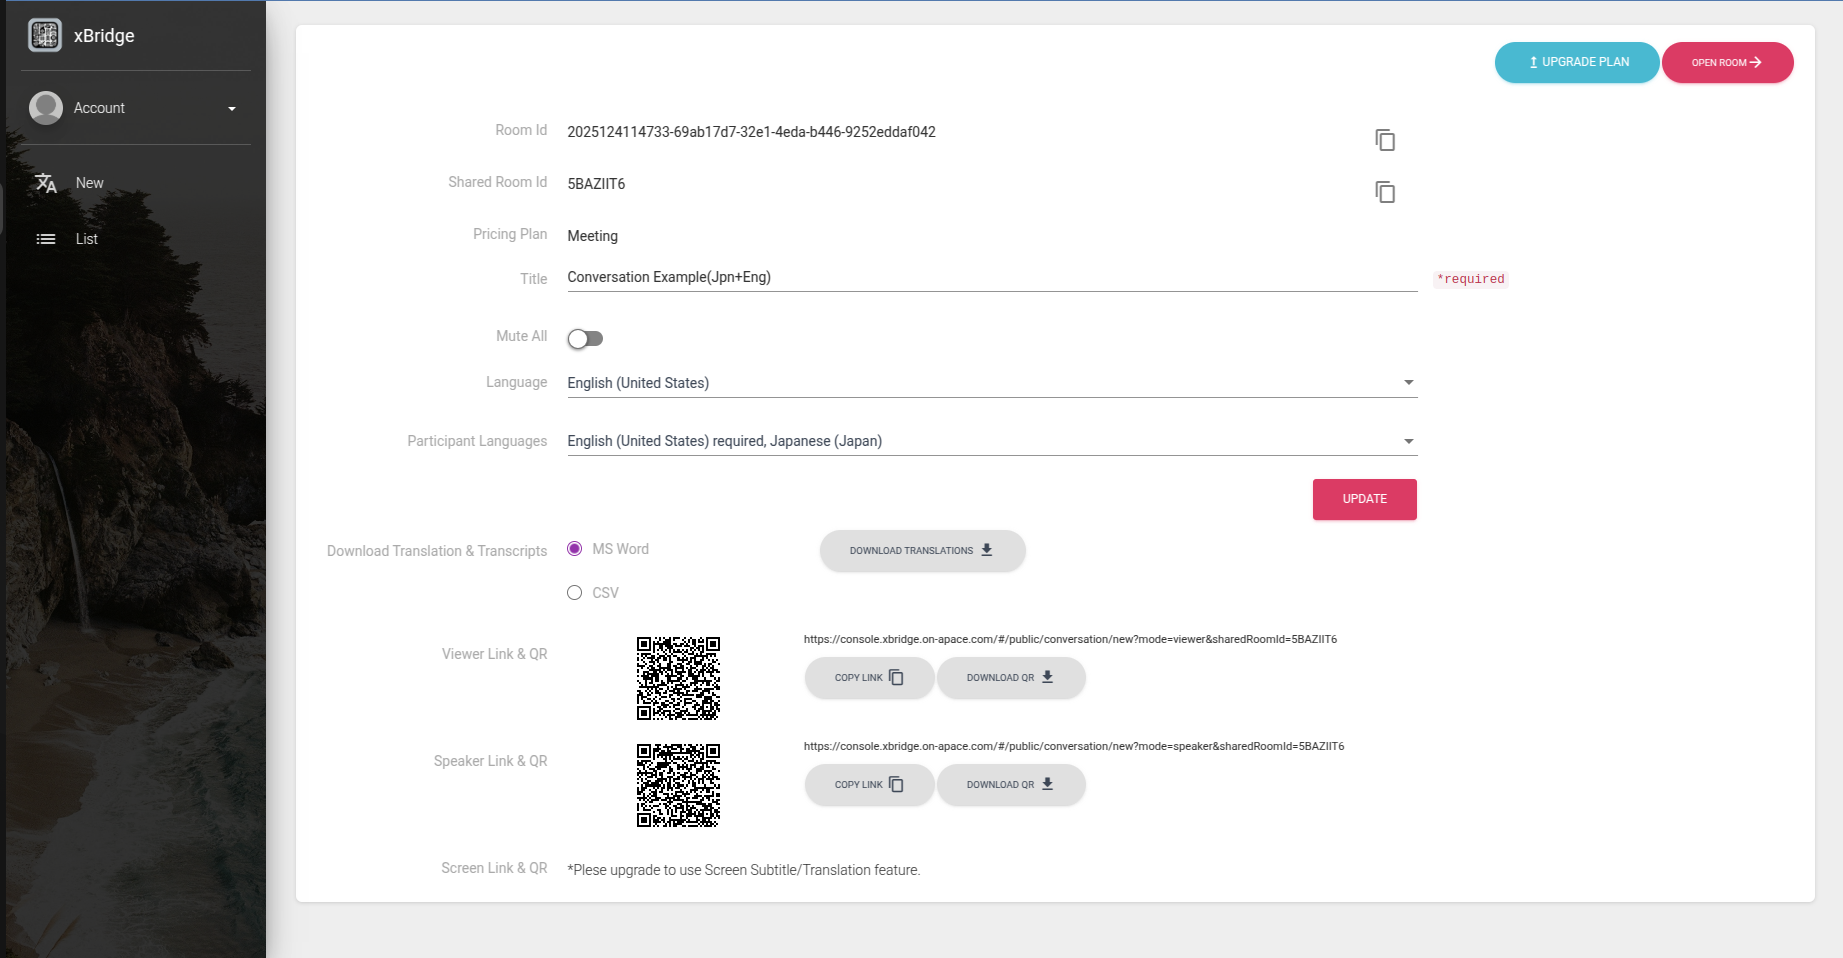
Task: Click the Upgrade Plan button
Action: pyautogui.click(x=1577, y=62)
